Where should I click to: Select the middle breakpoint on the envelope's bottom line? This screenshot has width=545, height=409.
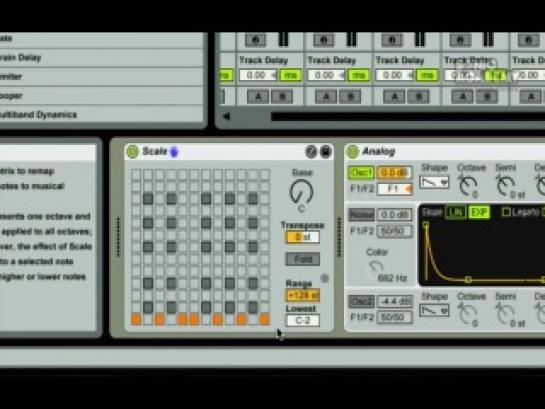click(468, 279)
